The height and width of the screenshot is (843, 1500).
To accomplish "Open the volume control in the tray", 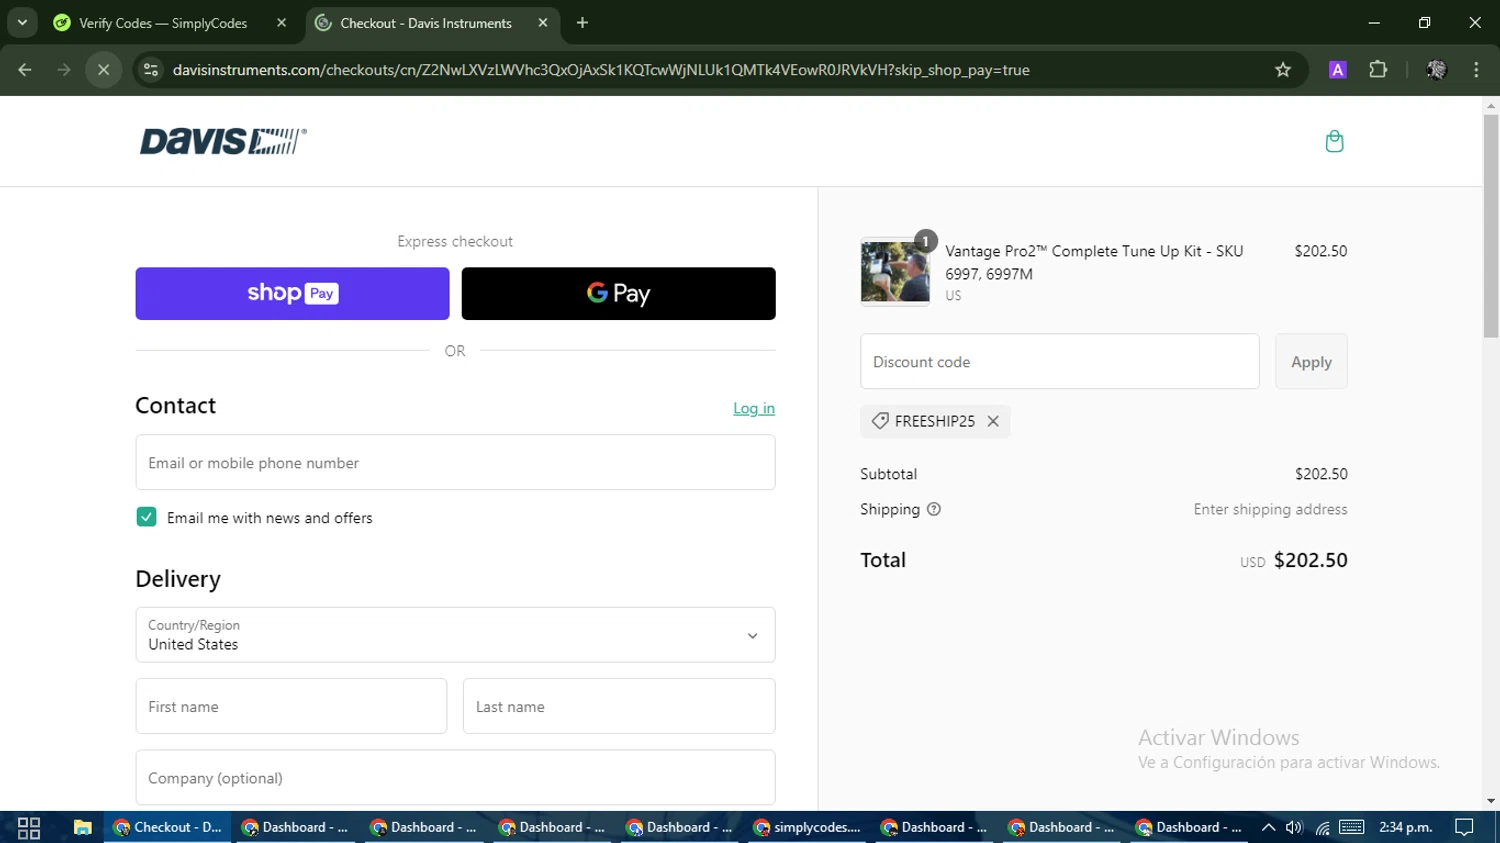I will 1294,827.
